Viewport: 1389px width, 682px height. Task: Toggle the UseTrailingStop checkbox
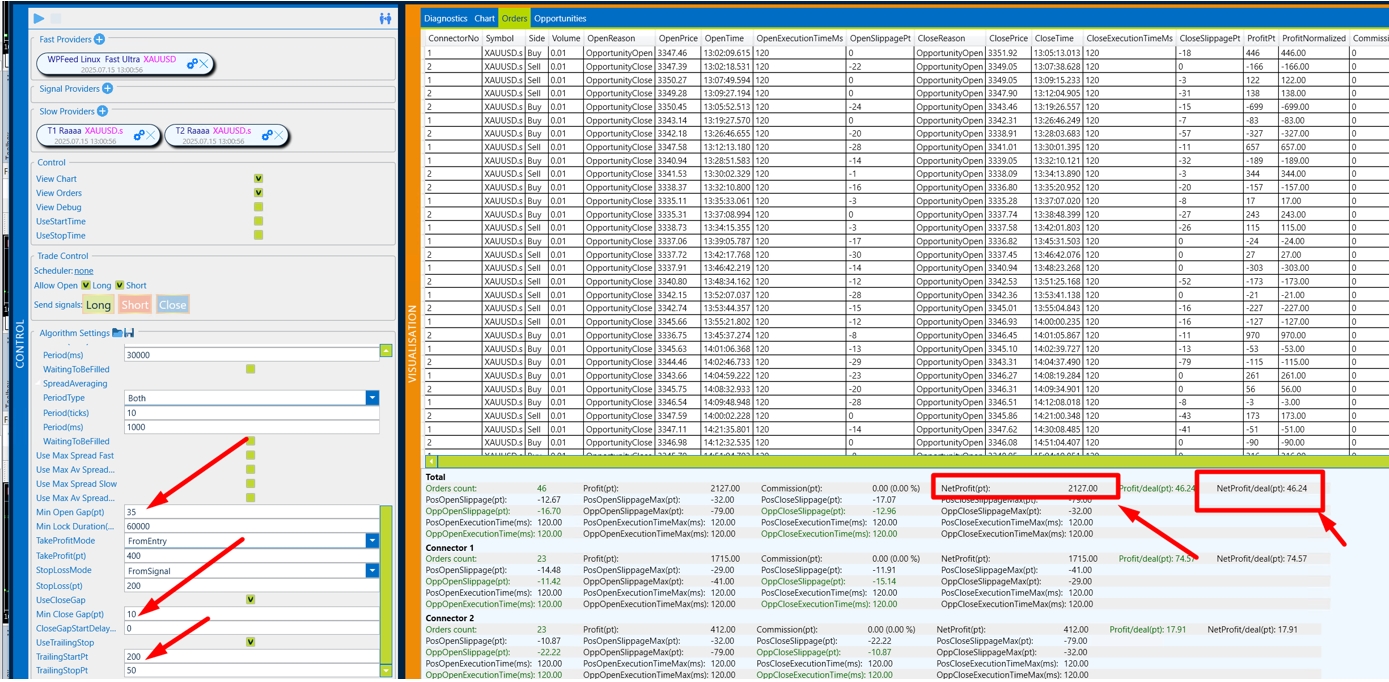250,642
